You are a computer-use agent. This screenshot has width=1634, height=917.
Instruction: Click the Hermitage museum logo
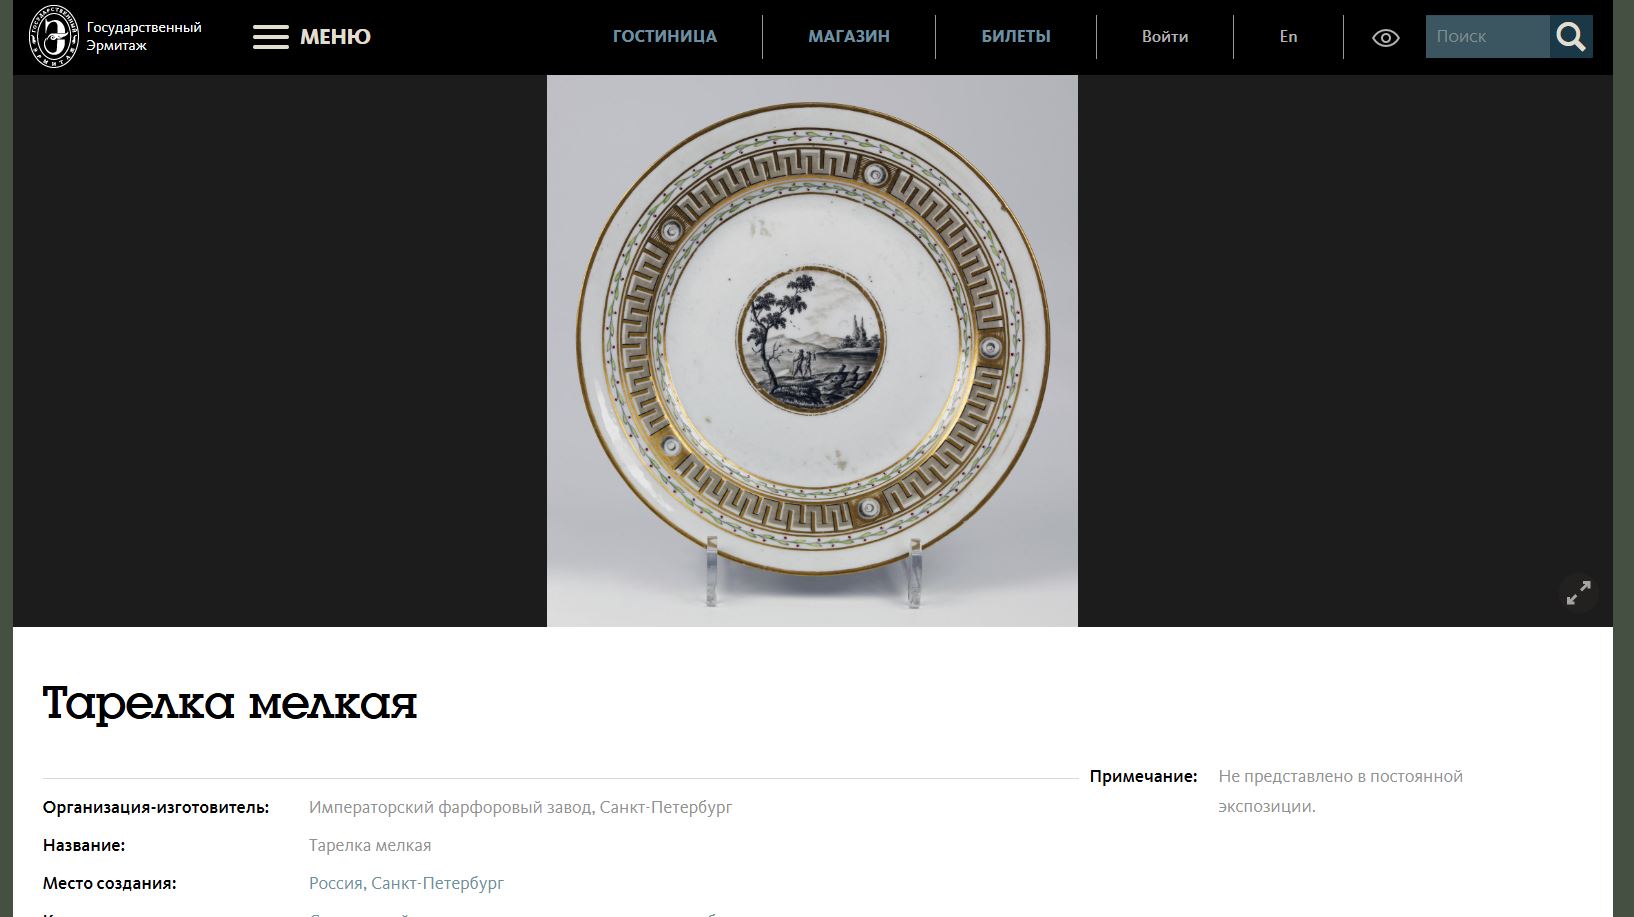(53, 36)
